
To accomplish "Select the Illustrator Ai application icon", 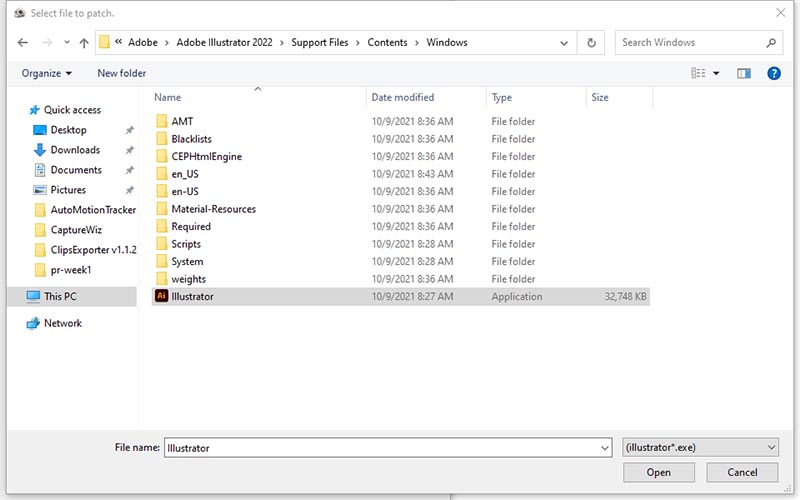I will [x=161, y=296].
